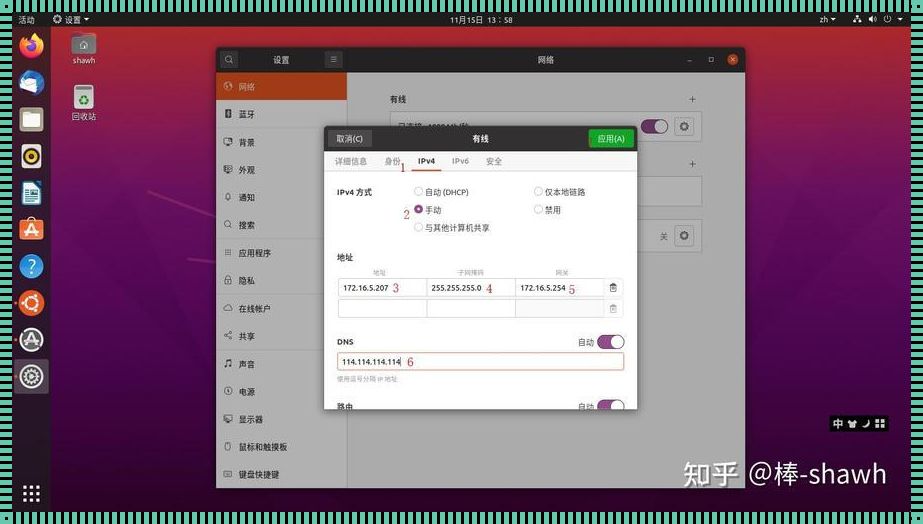This screenshot has width=923, height=524.
Task: Open Firefox from the dock
Action: pyautogui.click(x=31, y=46)
